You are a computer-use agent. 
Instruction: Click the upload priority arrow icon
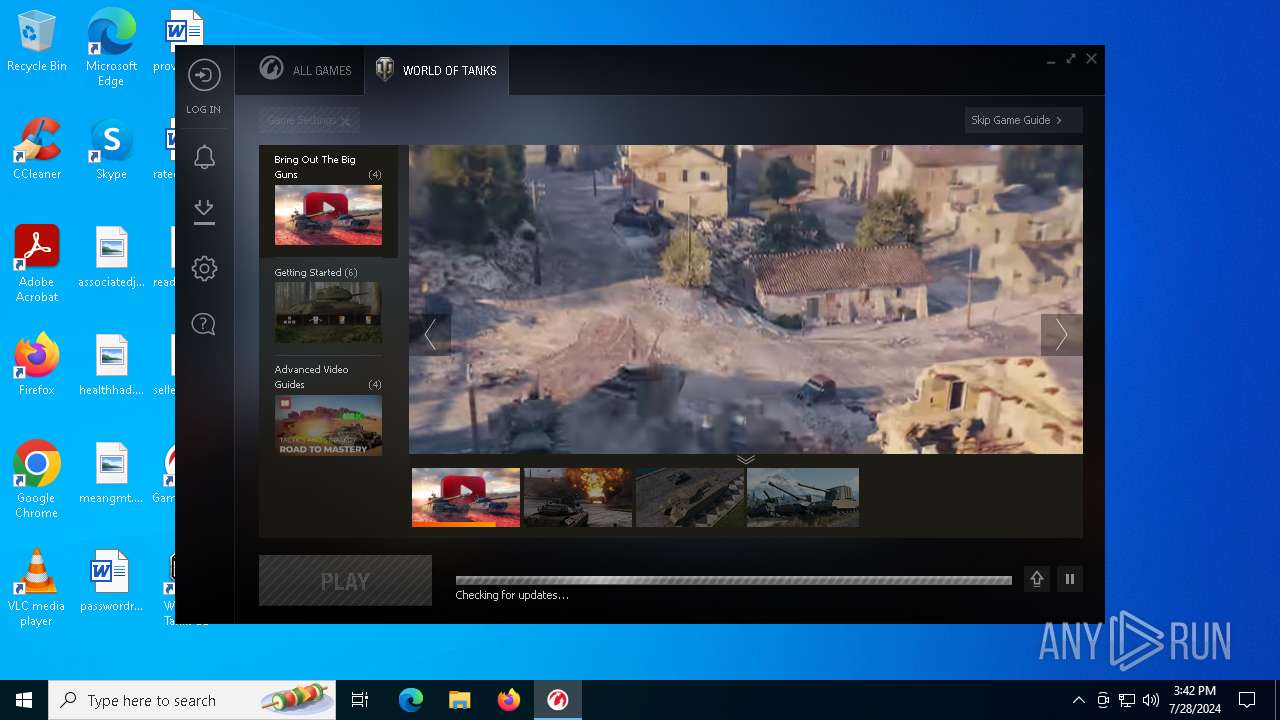[1037, 579]
